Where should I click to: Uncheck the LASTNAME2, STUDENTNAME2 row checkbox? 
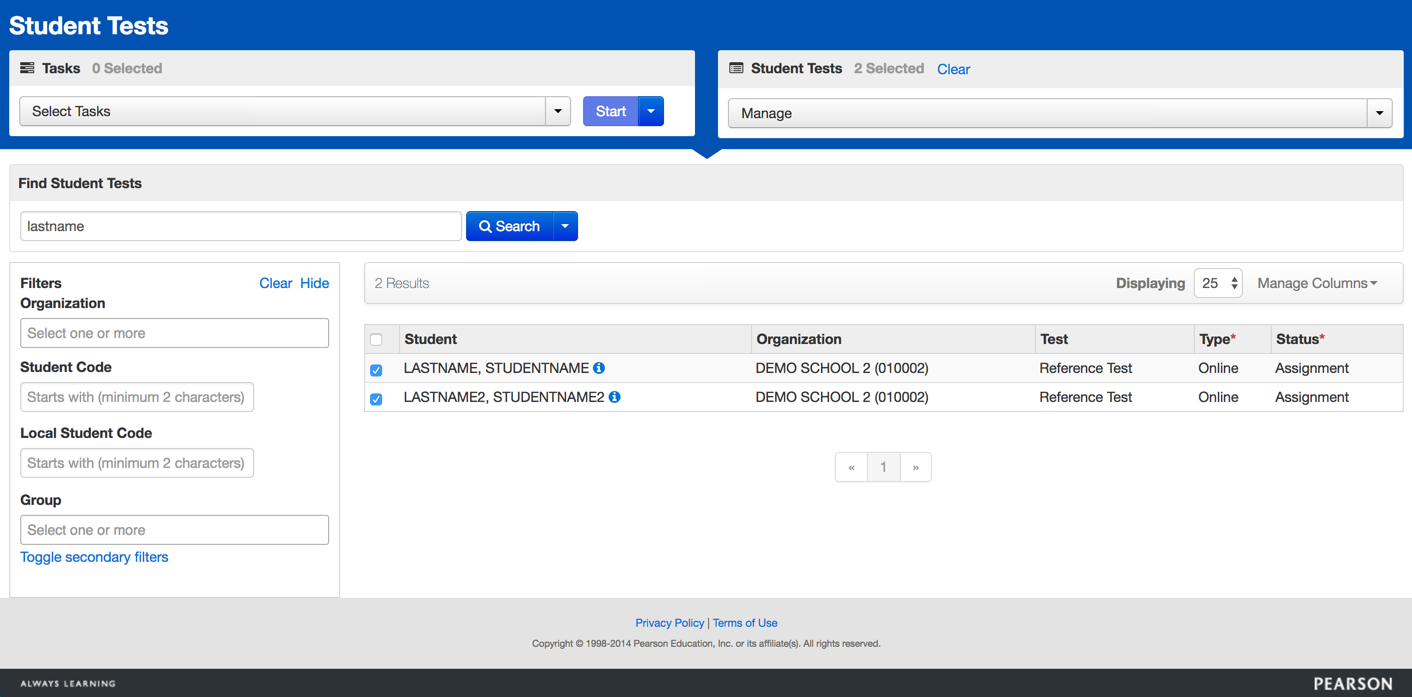(376, 399)
